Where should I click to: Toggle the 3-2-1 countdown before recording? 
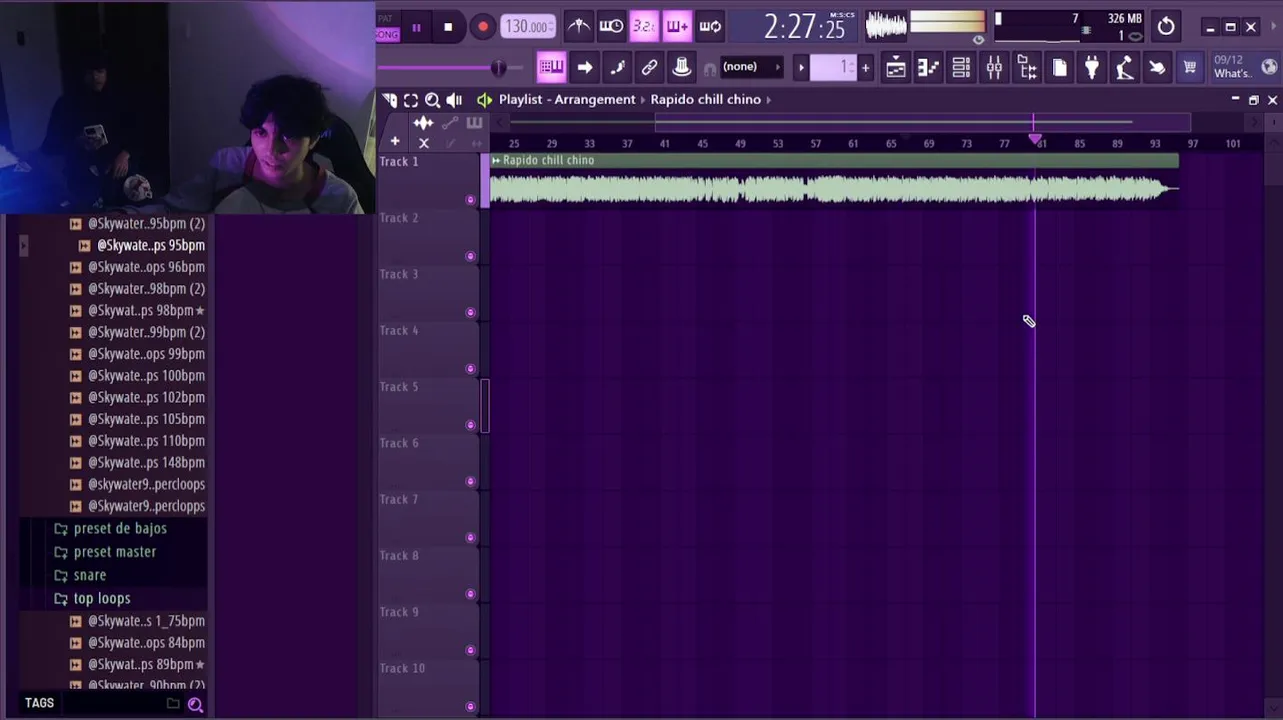click(x=644, y=27)
